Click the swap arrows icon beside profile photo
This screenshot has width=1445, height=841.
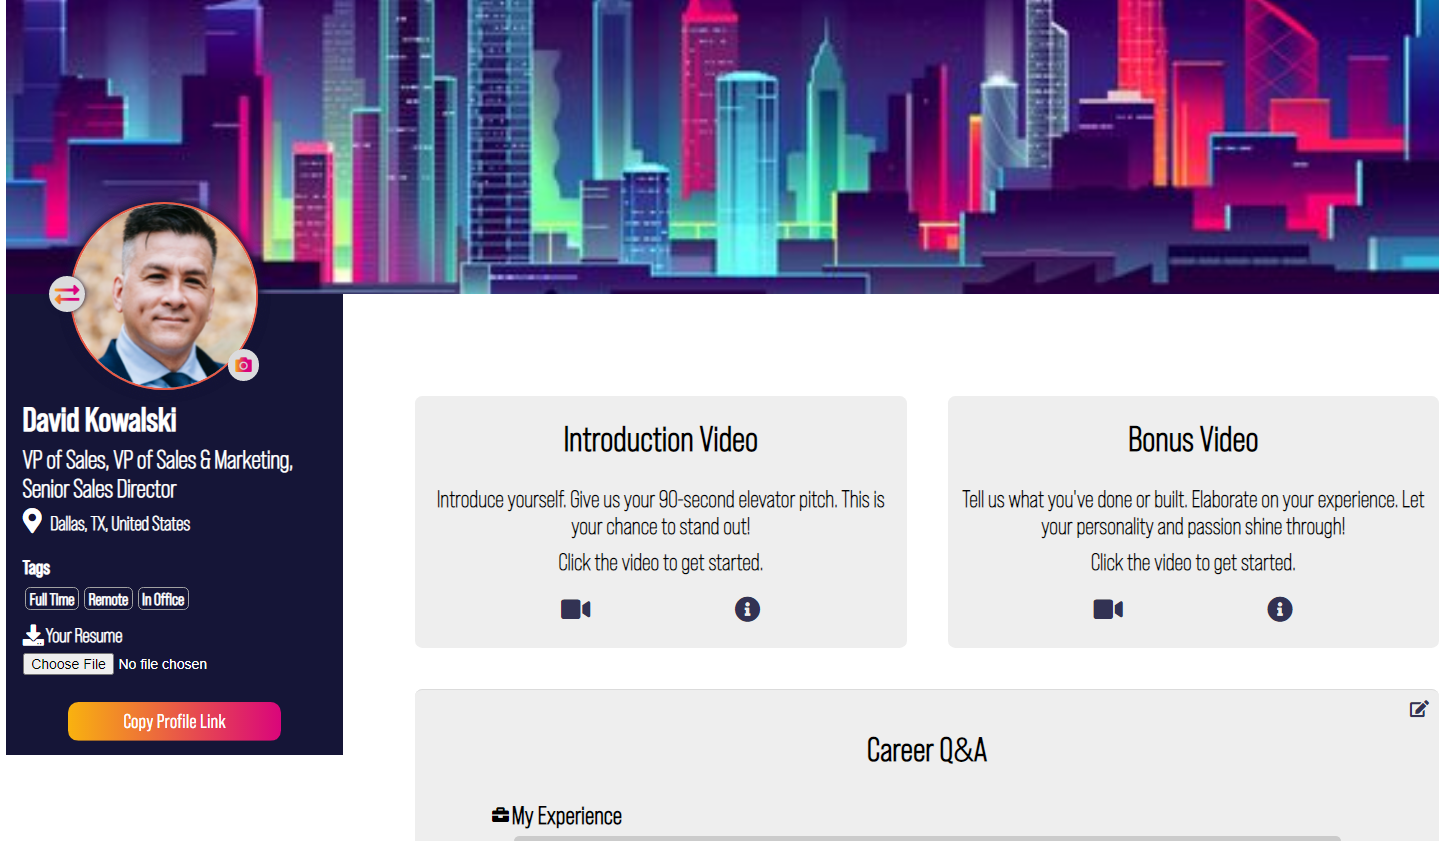point(67,294)
